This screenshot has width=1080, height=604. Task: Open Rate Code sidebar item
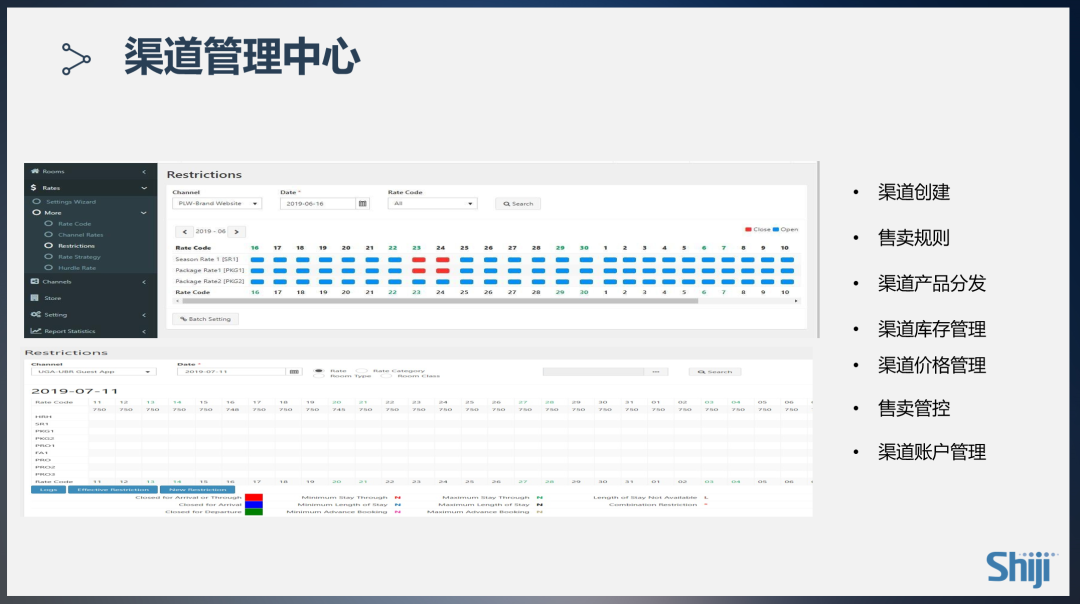(74, 224)
